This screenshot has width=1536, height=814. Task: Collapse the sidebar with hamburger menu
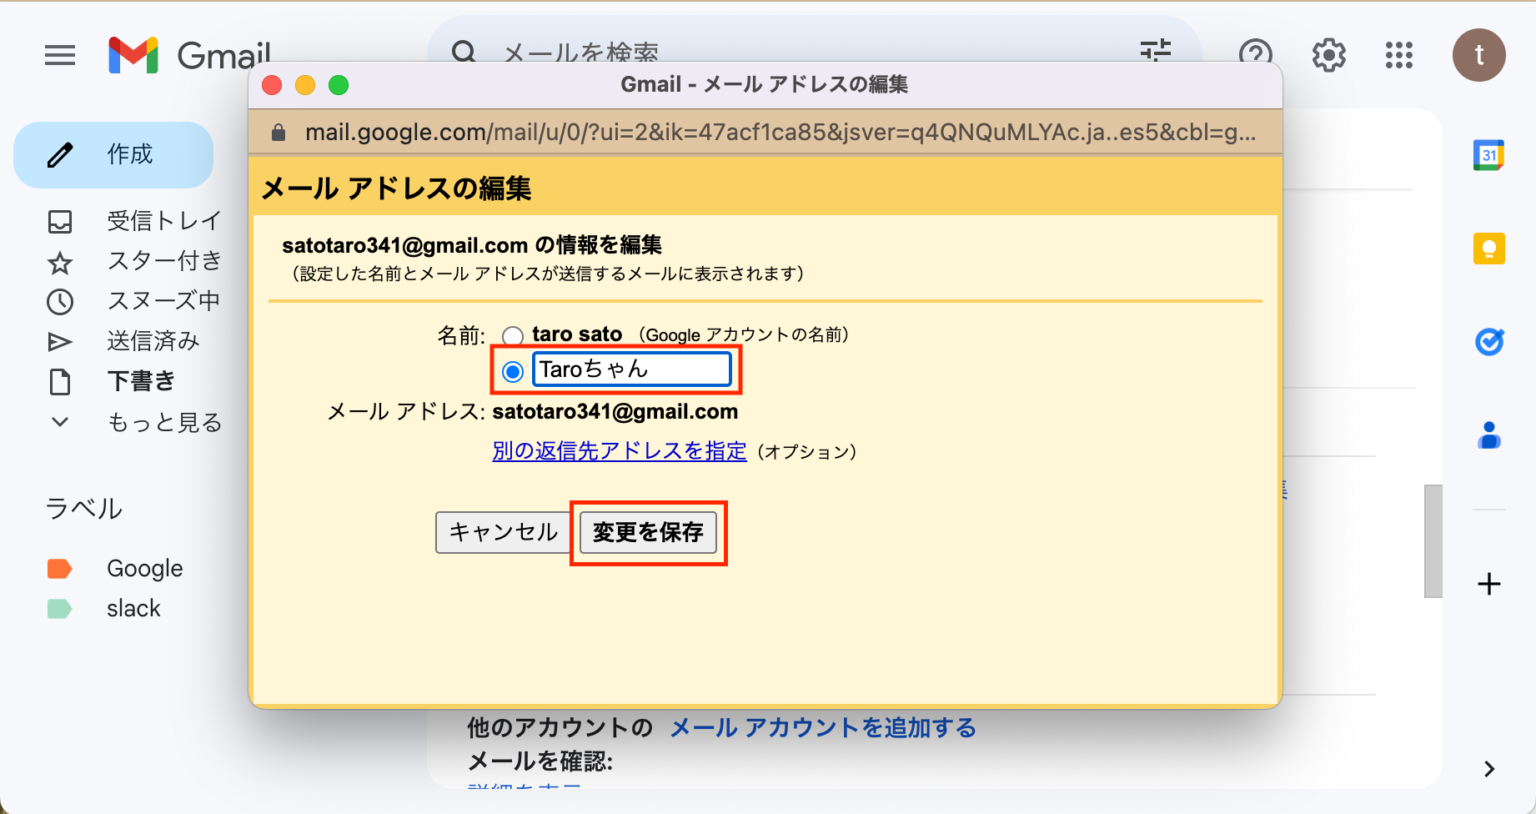point(60,55)
